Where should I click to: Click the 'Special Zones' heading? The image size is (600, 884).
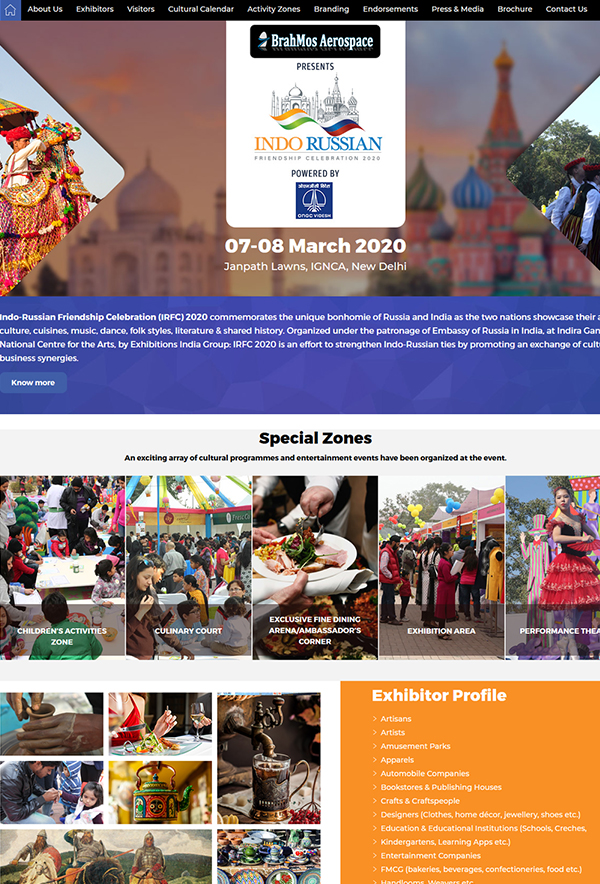click(315, 438)
